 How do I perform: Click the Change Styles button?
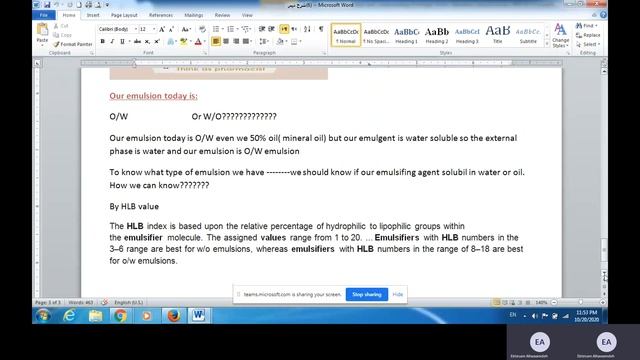click(560, 36)
